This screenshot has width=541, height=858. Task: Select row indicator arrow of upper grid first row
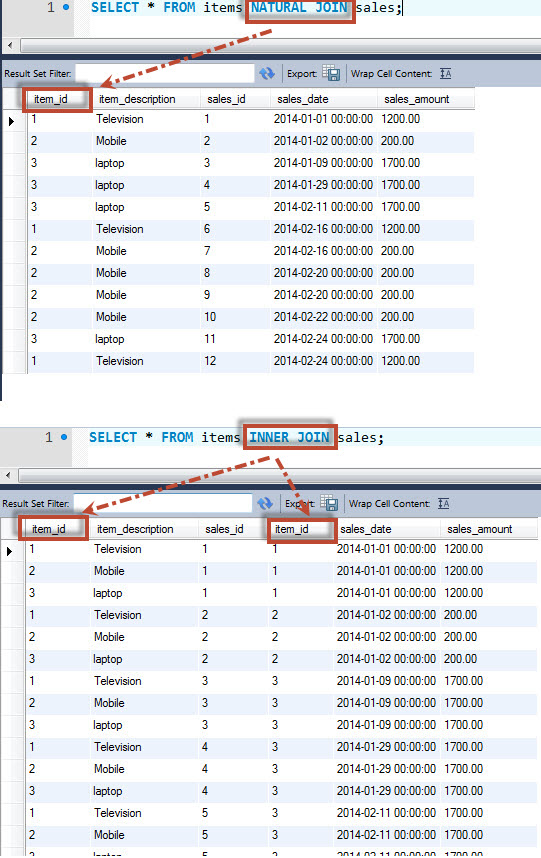click(11, 121)
